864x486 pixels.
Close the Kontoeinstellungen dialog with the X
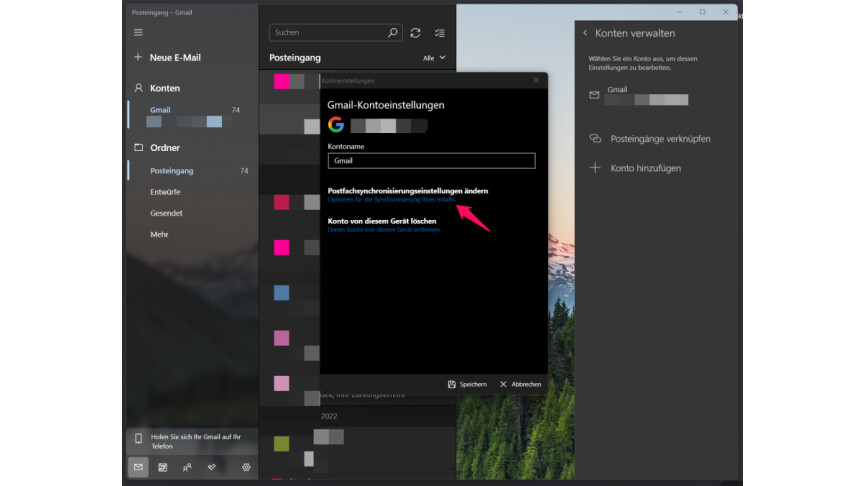tap(536, 80)
